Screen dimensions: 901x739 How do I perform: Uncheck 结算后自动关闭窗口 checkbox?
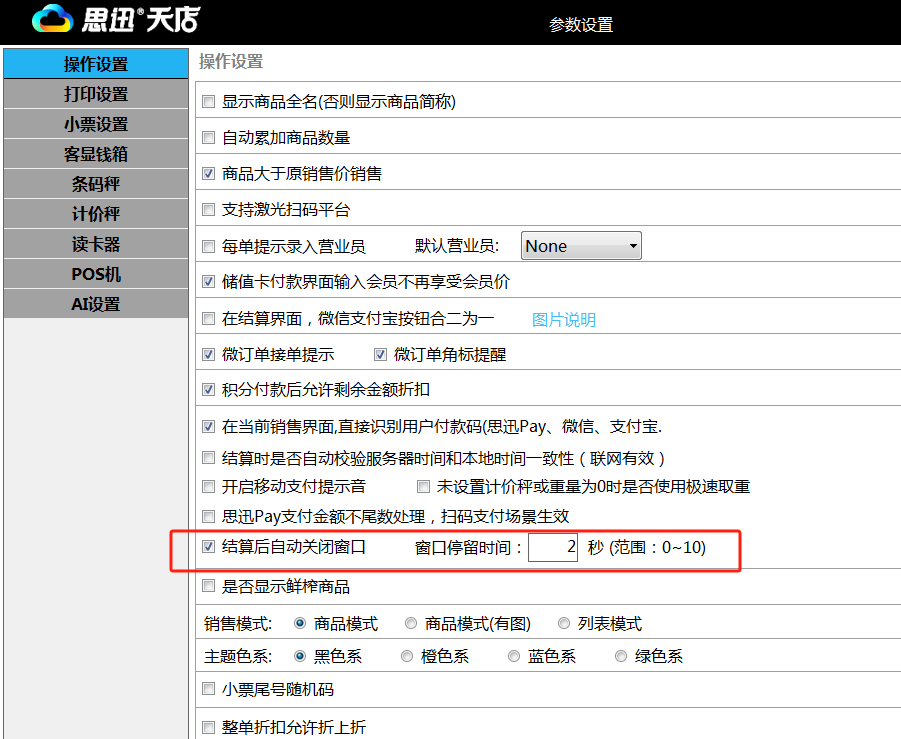[209, 547]
